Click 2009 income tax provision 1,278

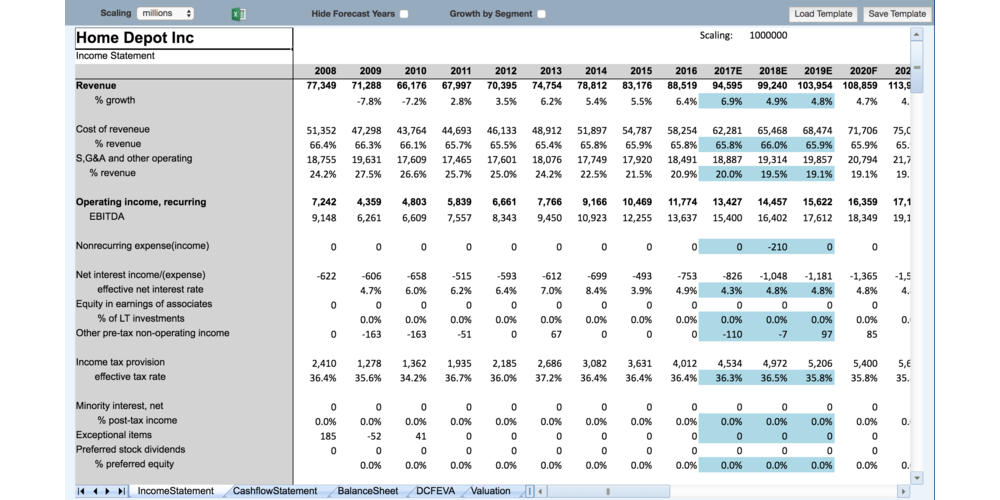tap(369, 364)
